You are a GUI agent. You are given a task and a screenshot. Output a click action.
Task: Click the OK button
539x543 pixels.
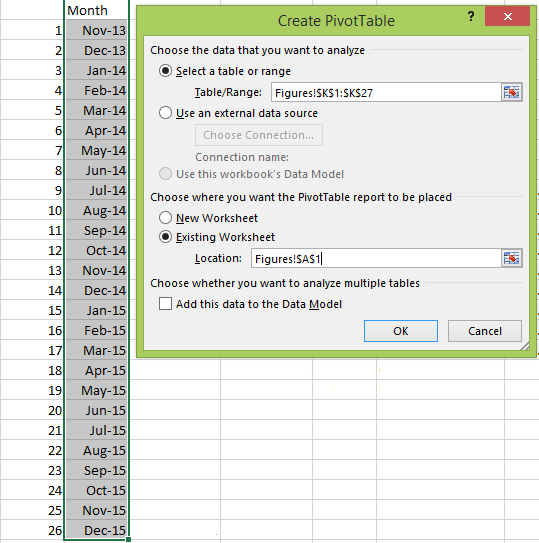pos(401,331)
